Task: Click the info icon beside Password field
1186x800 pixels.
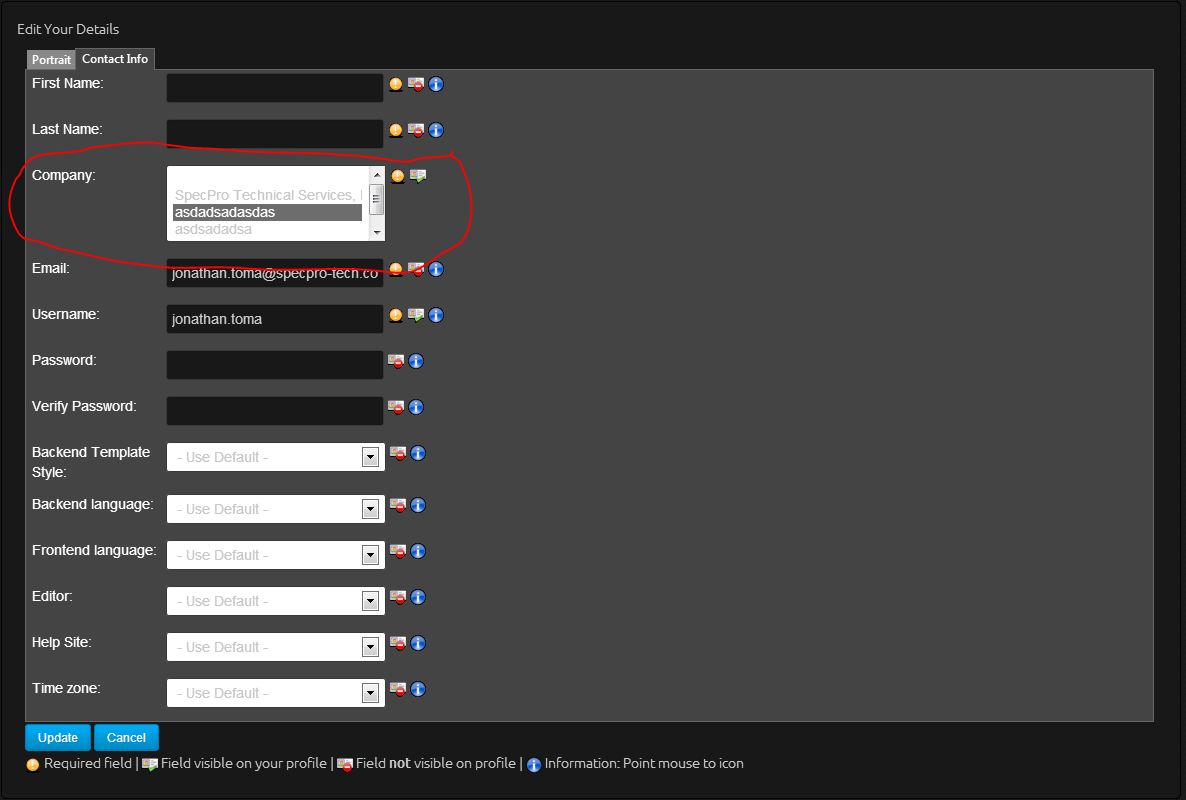Action: (416, 361)
